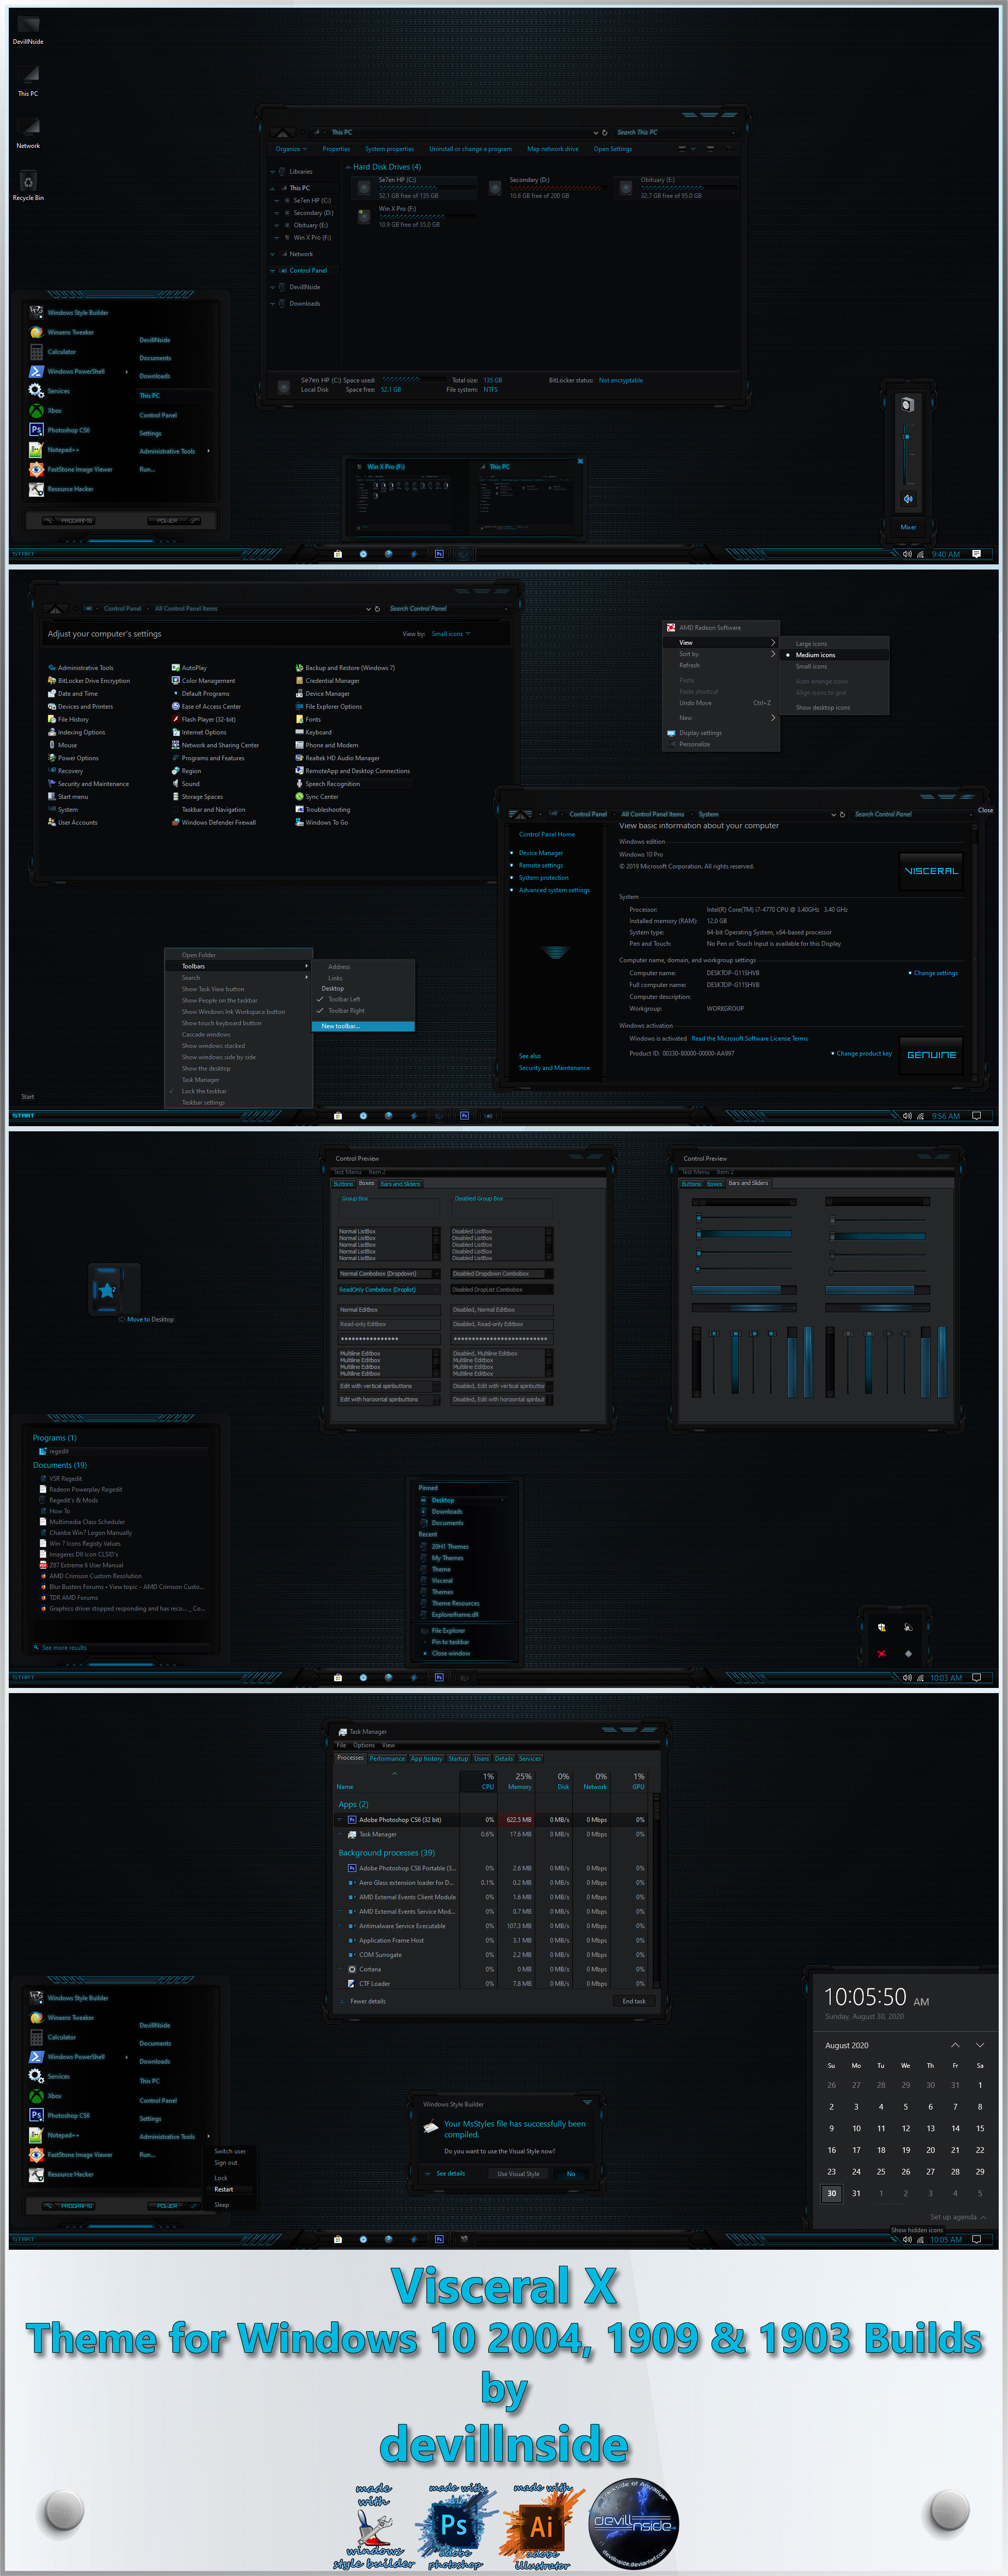This screenshot has height=2576, width=1008.
Task: Collapse with Fewer details in Task Manager
Action: tap(362, 2002)
